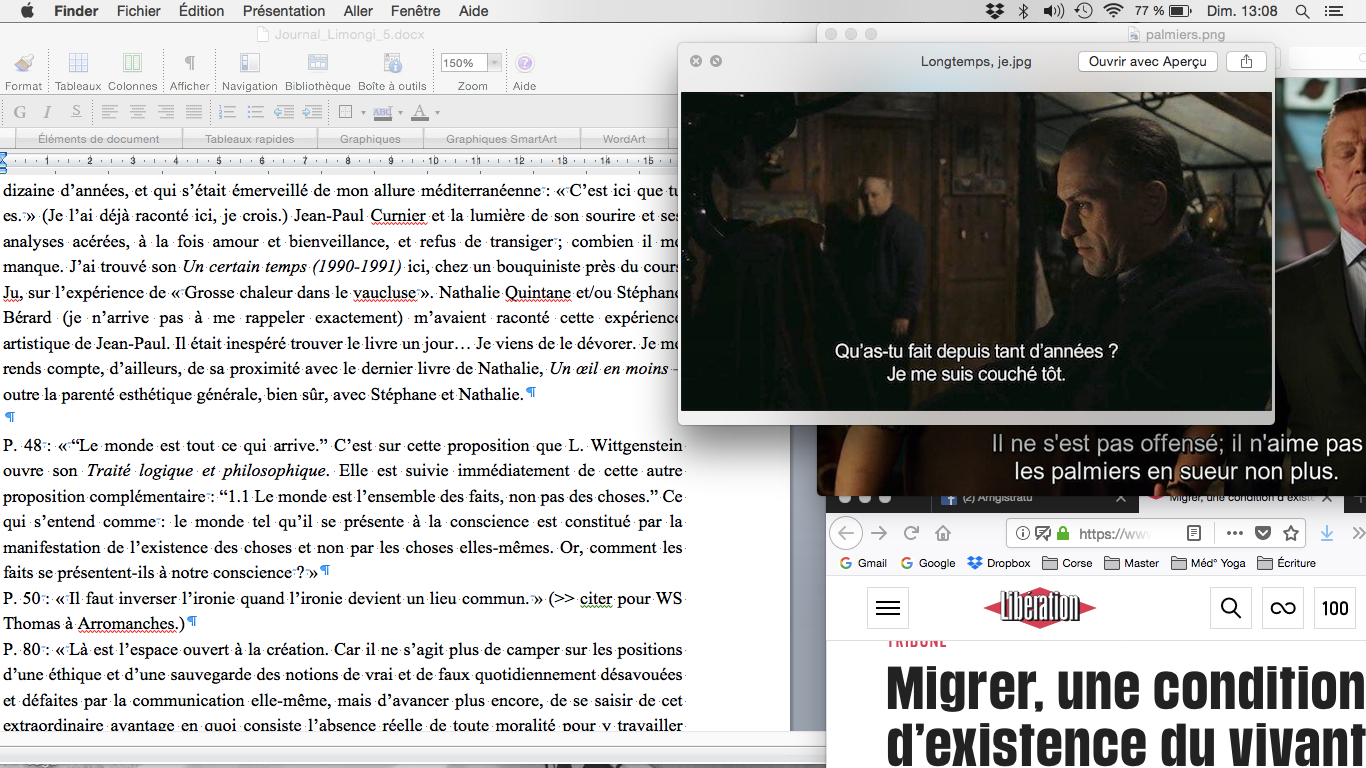Open the Format brush tool
Screen dimensions: 1366x768
pos(24,64)
